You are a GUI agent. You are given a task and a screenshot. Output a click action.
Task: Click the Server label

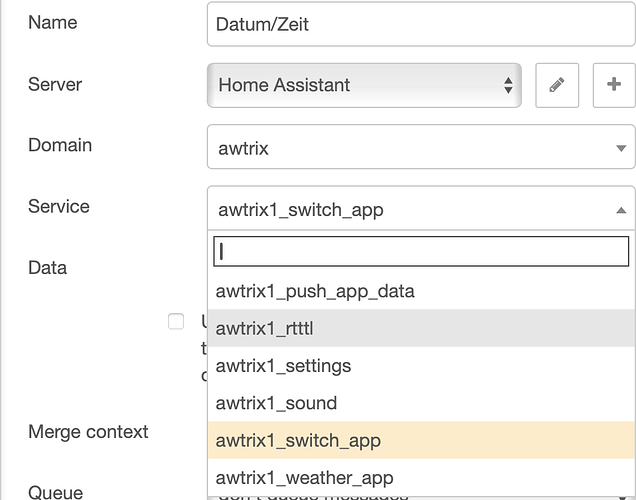55,84
